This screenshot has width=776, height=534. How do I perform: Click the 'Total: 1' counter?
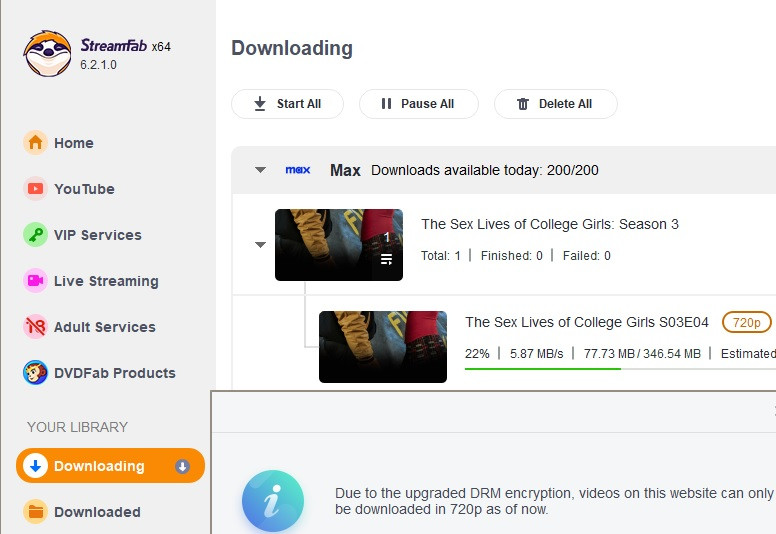coord(441,256)
